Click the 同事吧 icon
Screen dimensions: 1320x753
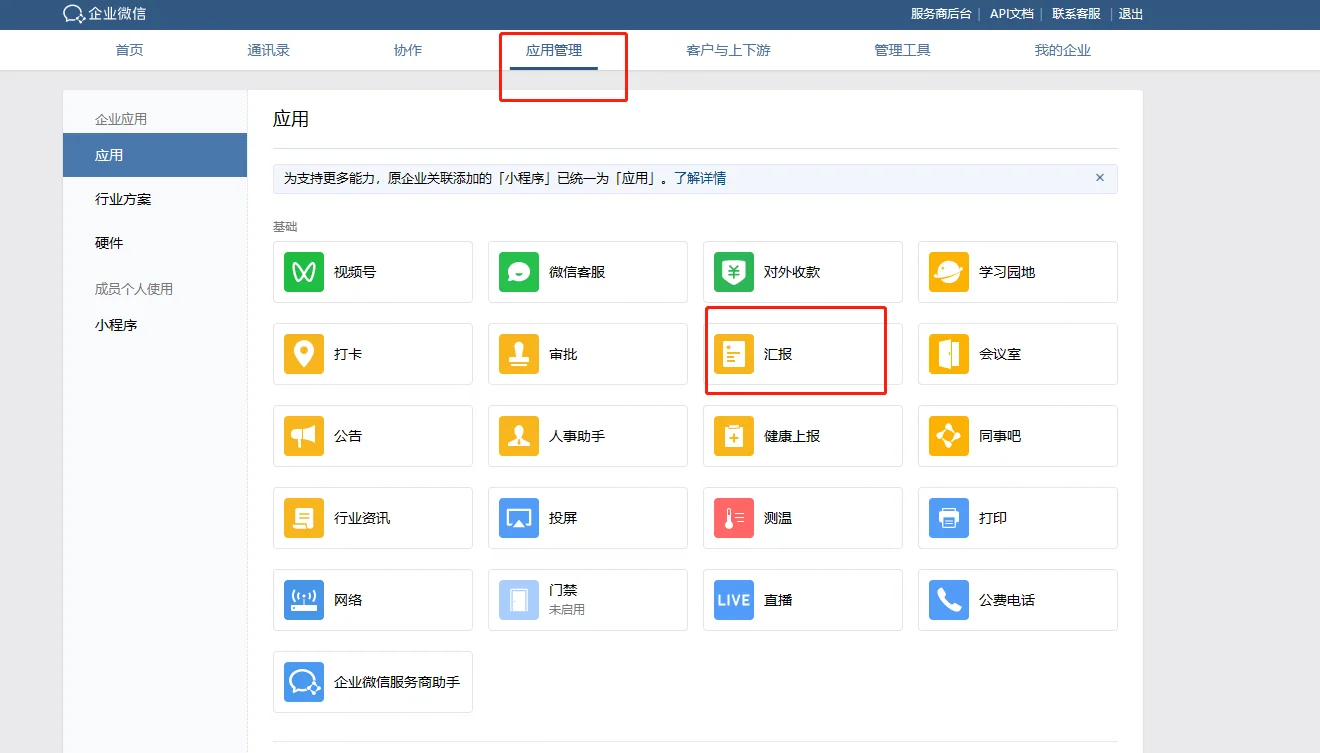(949, 436)
